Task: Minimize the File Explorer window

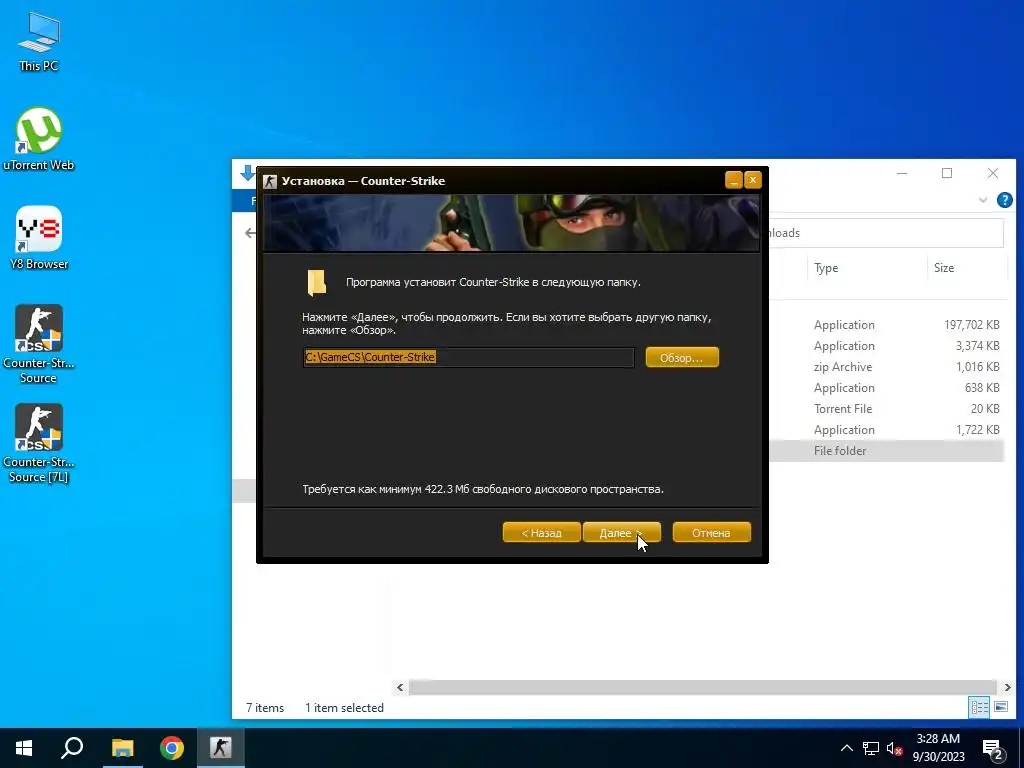Action: [x=902, y=173]
